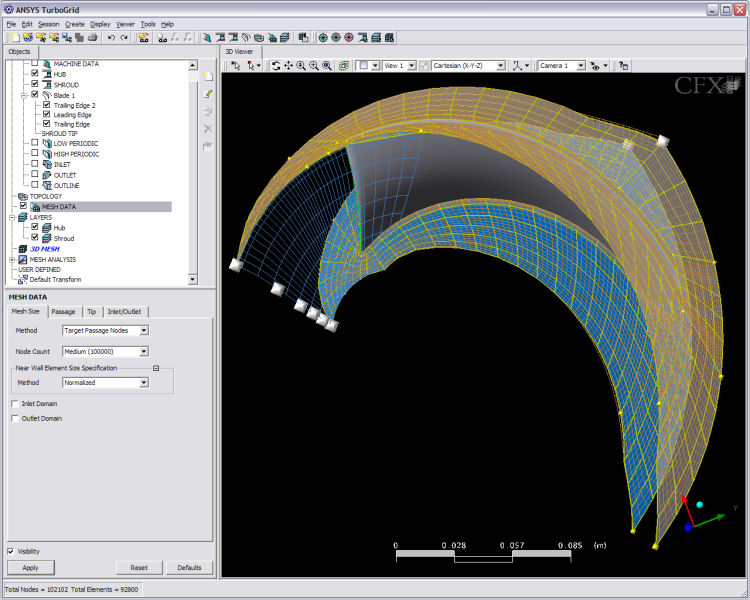
Task: Uncheck the HUB visibility checkbox
Action: tap(35, 73)
